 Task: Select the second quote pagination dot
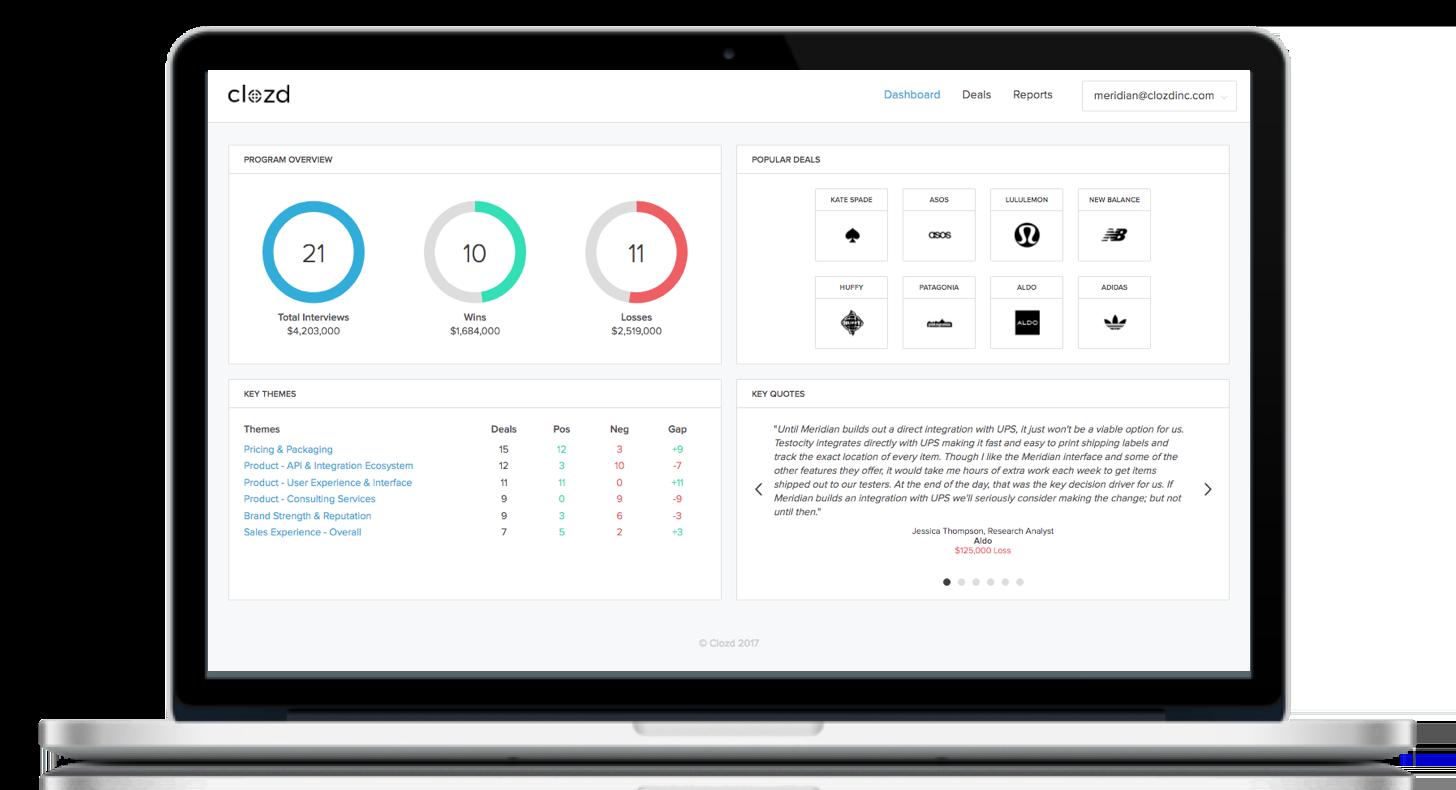click(x=961, y=582)
